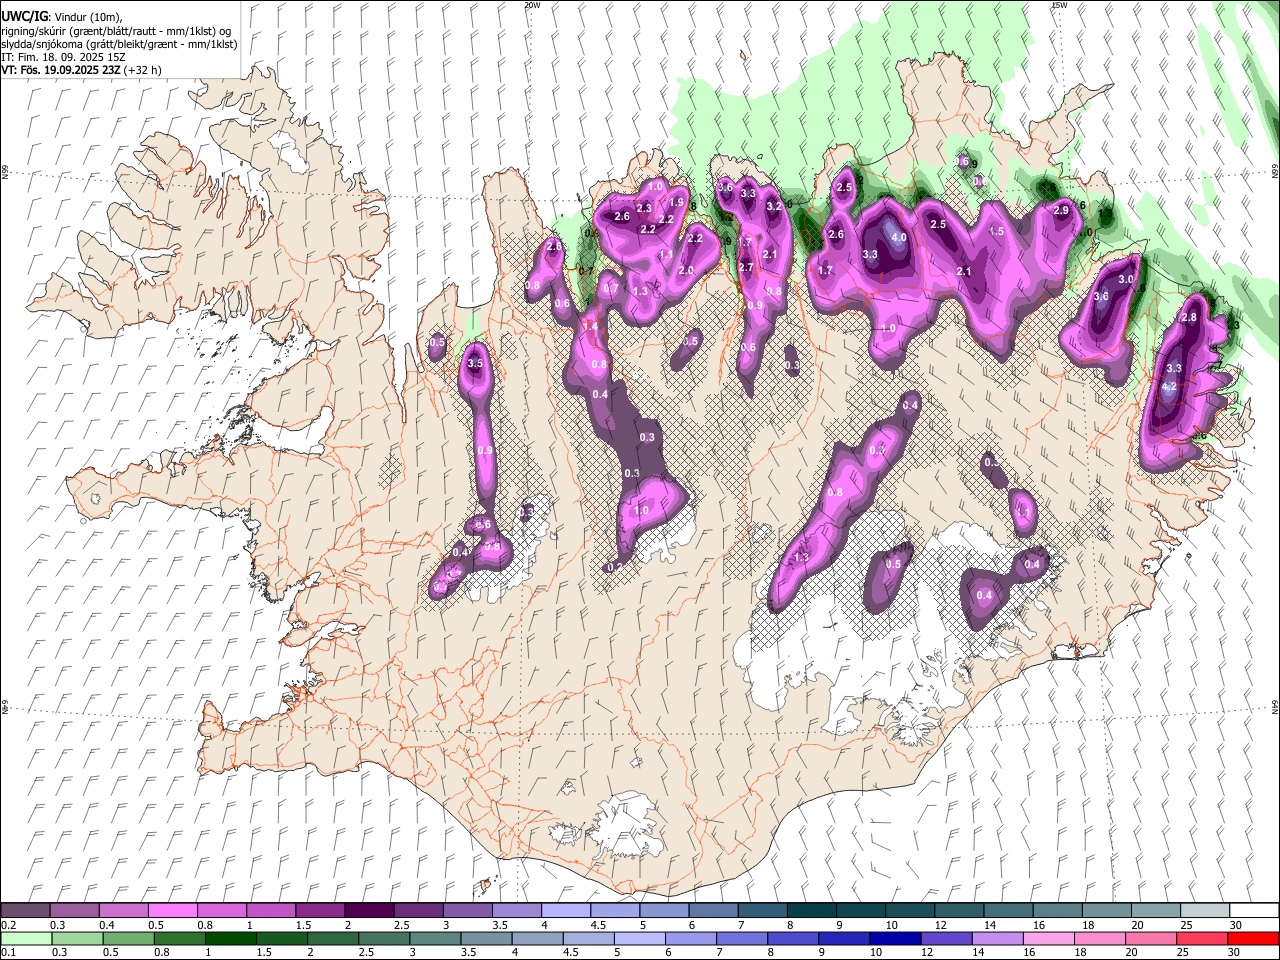Select the crimson swatch labeled 25 in the bottom row
This screenshot has height=960, width=1280.
click(x=1201, y=939)
